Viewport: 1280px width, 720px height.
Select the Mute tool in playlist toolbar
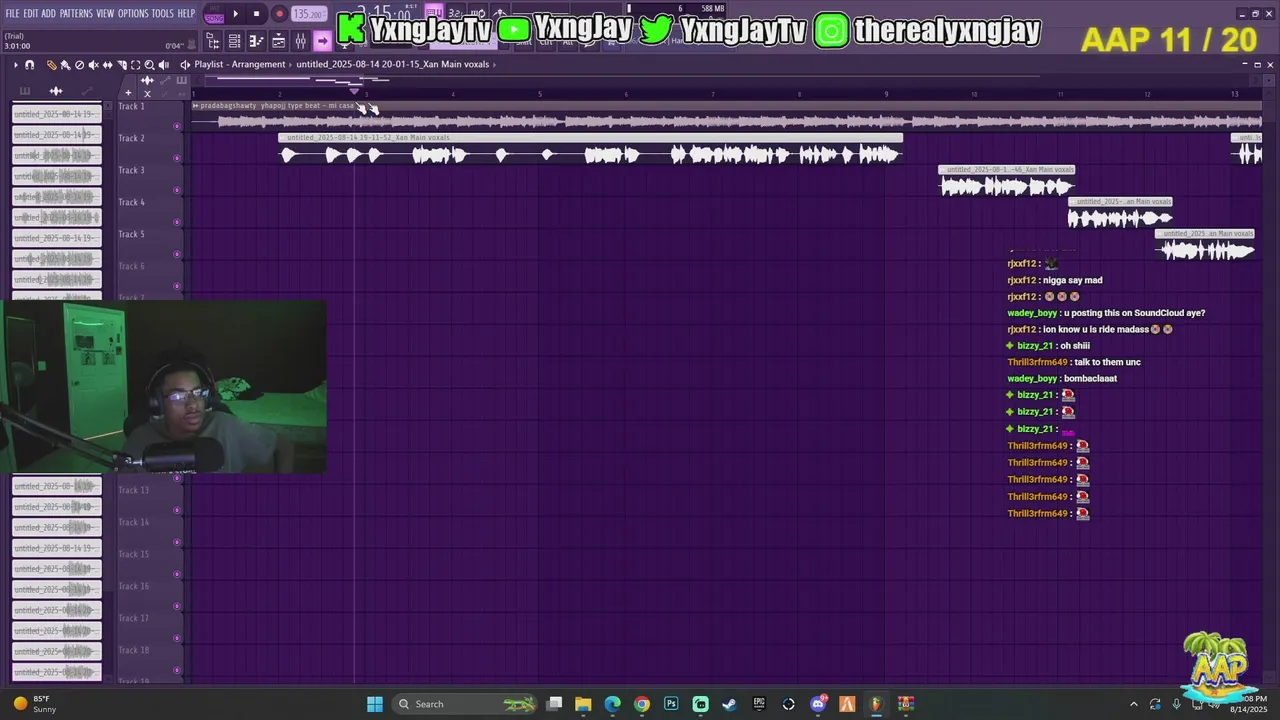click(x=93, y=64)
